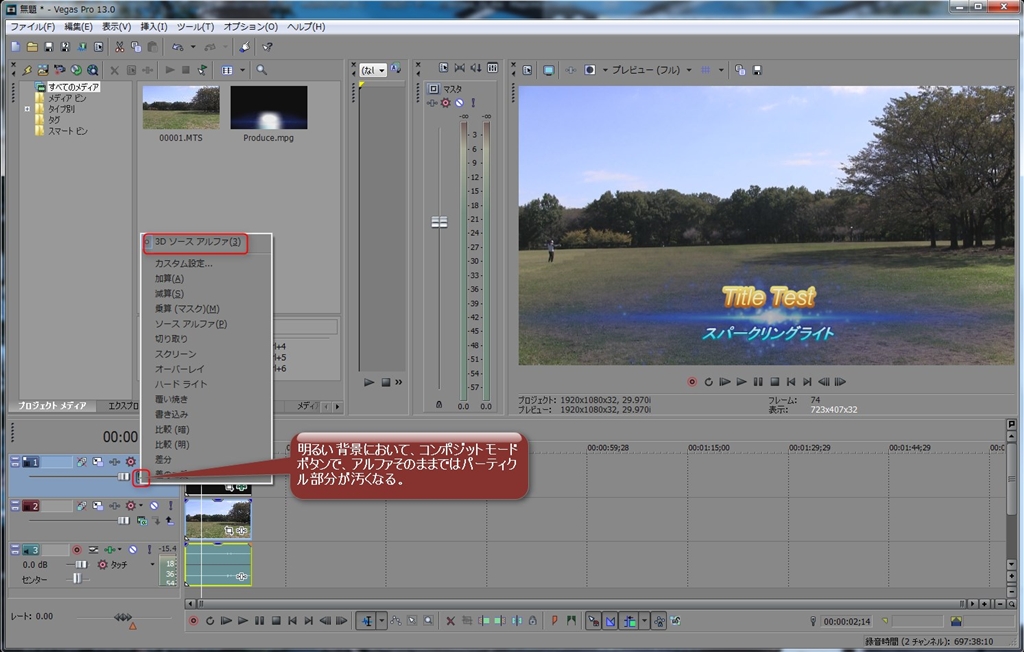Toggle Mute on track 2
The width and height of the screenshot is (1024, 652).
pyautogui.click(x=153, y=506)
